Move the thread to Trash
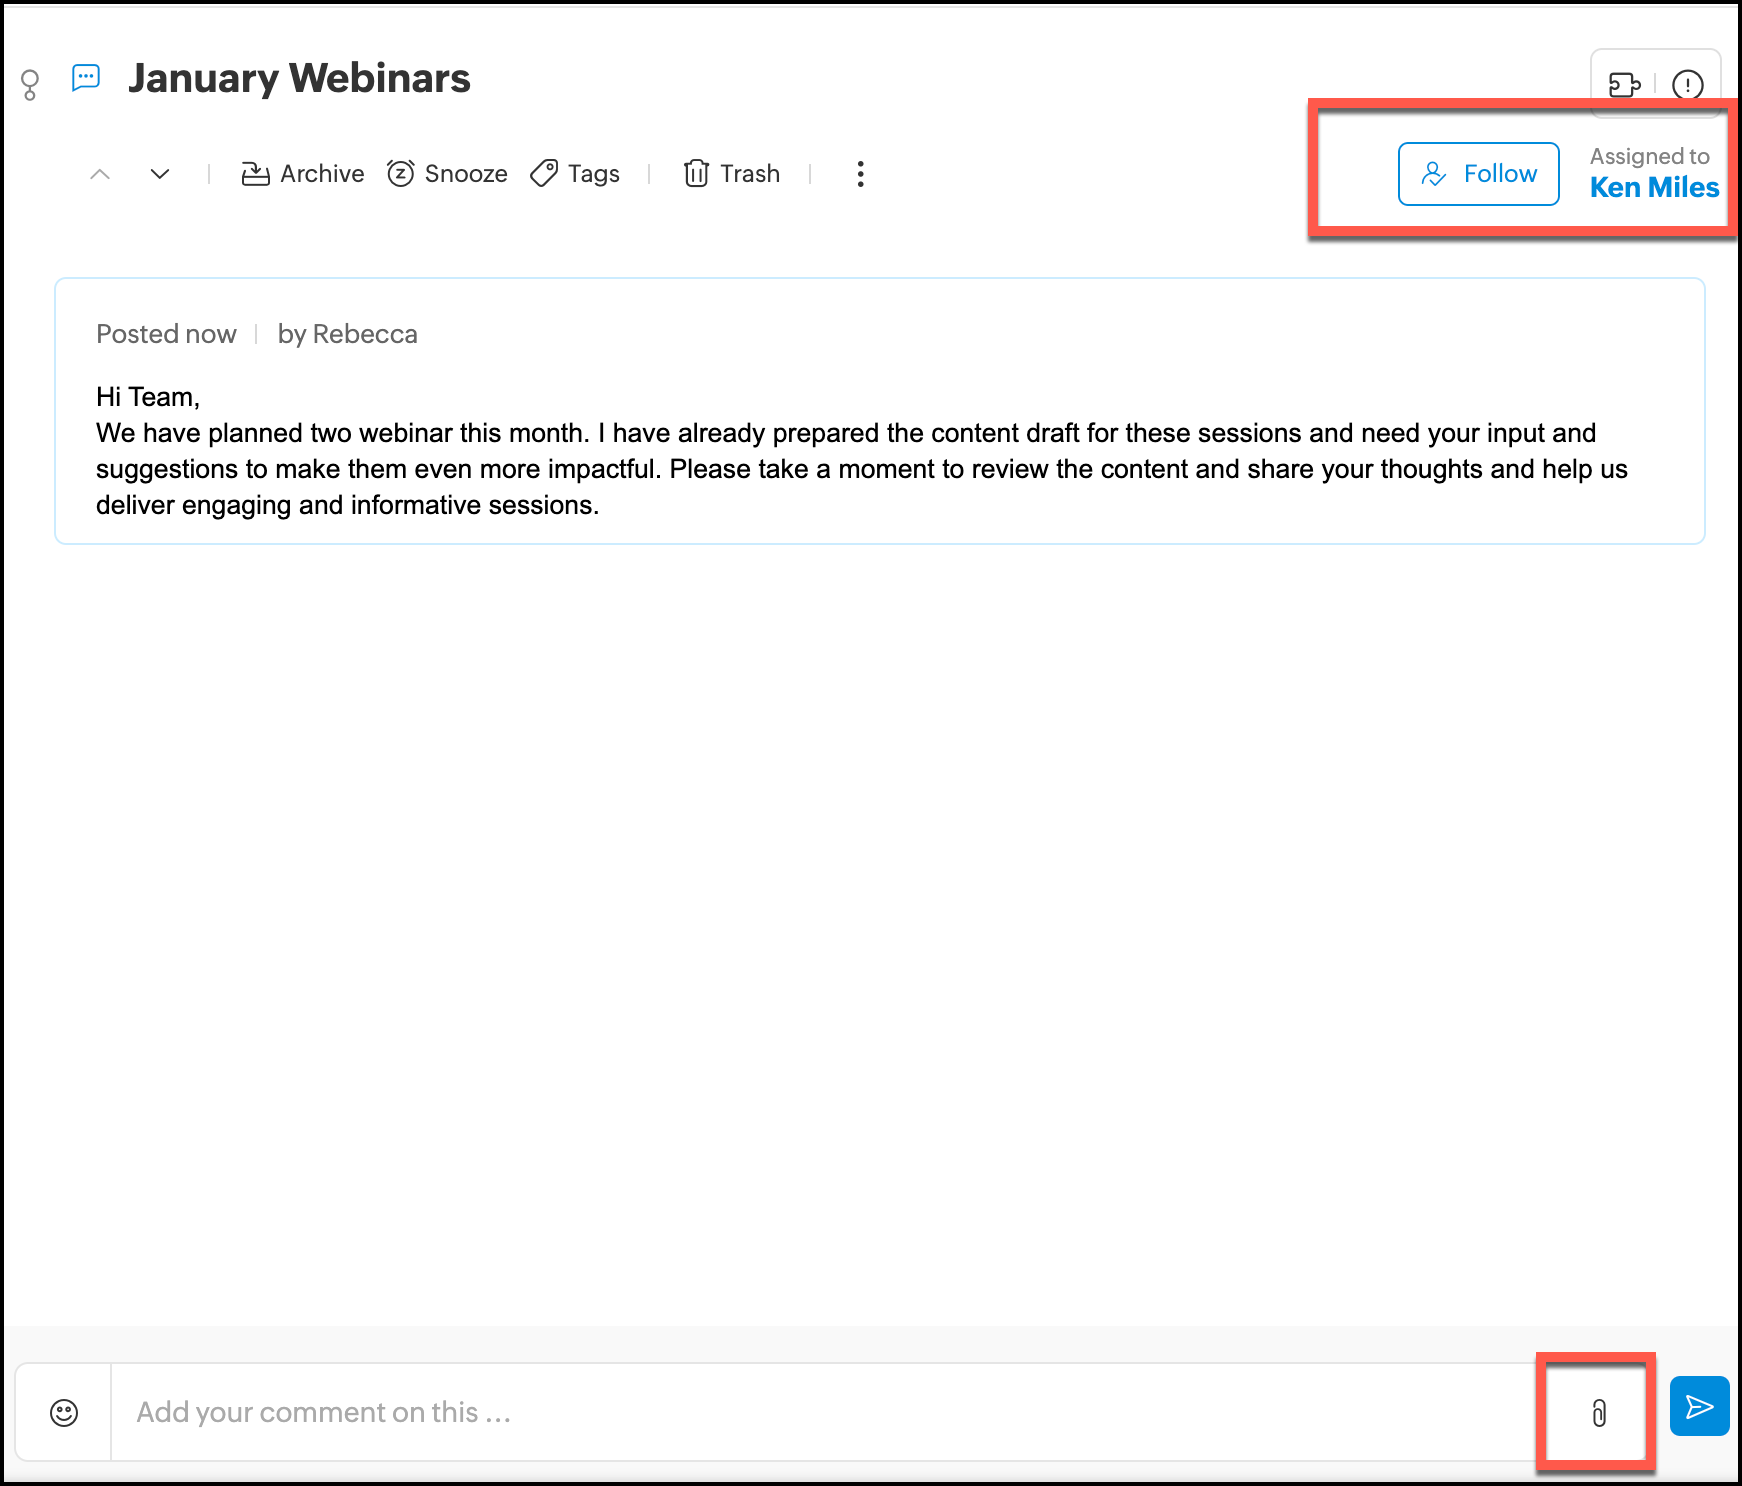Screen dimensions: 1742x1486 click(x=731, y=174)
